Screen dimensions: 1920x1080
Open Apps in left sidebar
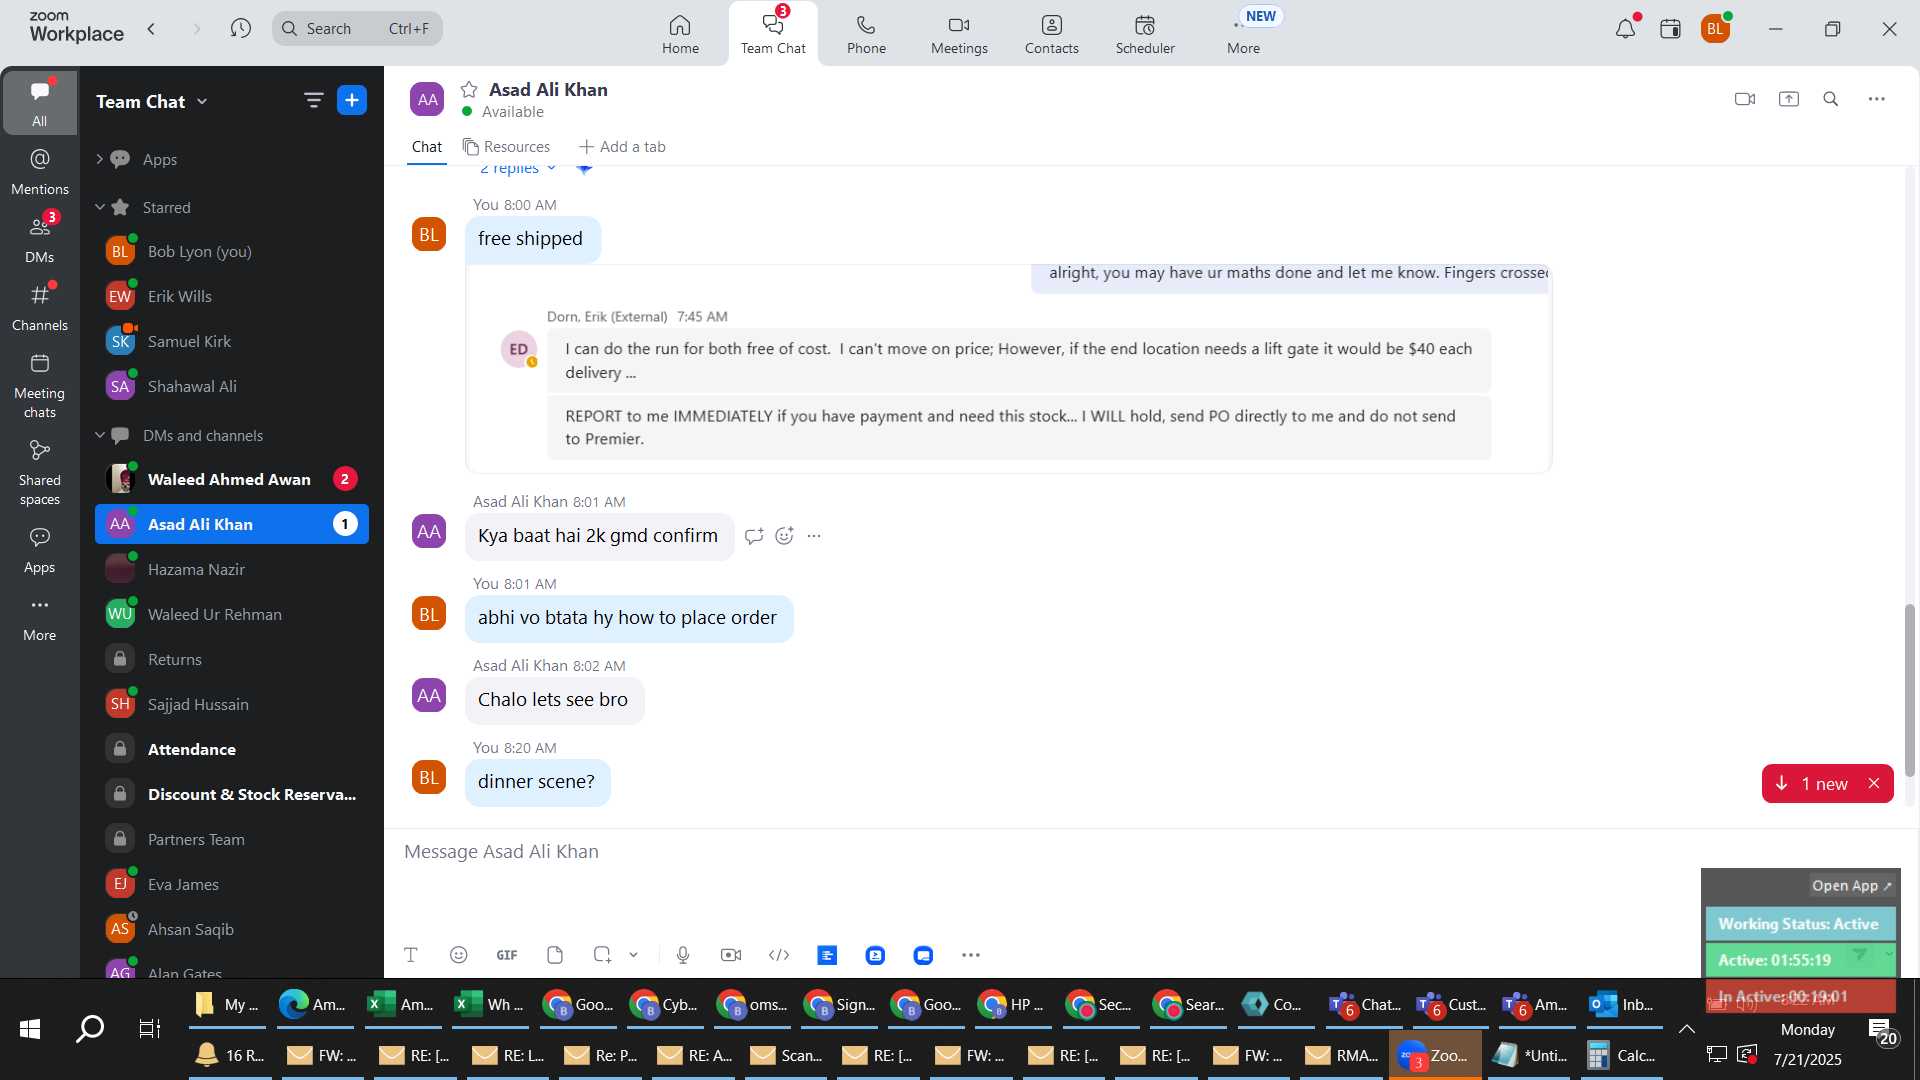(x=40, y=551)
